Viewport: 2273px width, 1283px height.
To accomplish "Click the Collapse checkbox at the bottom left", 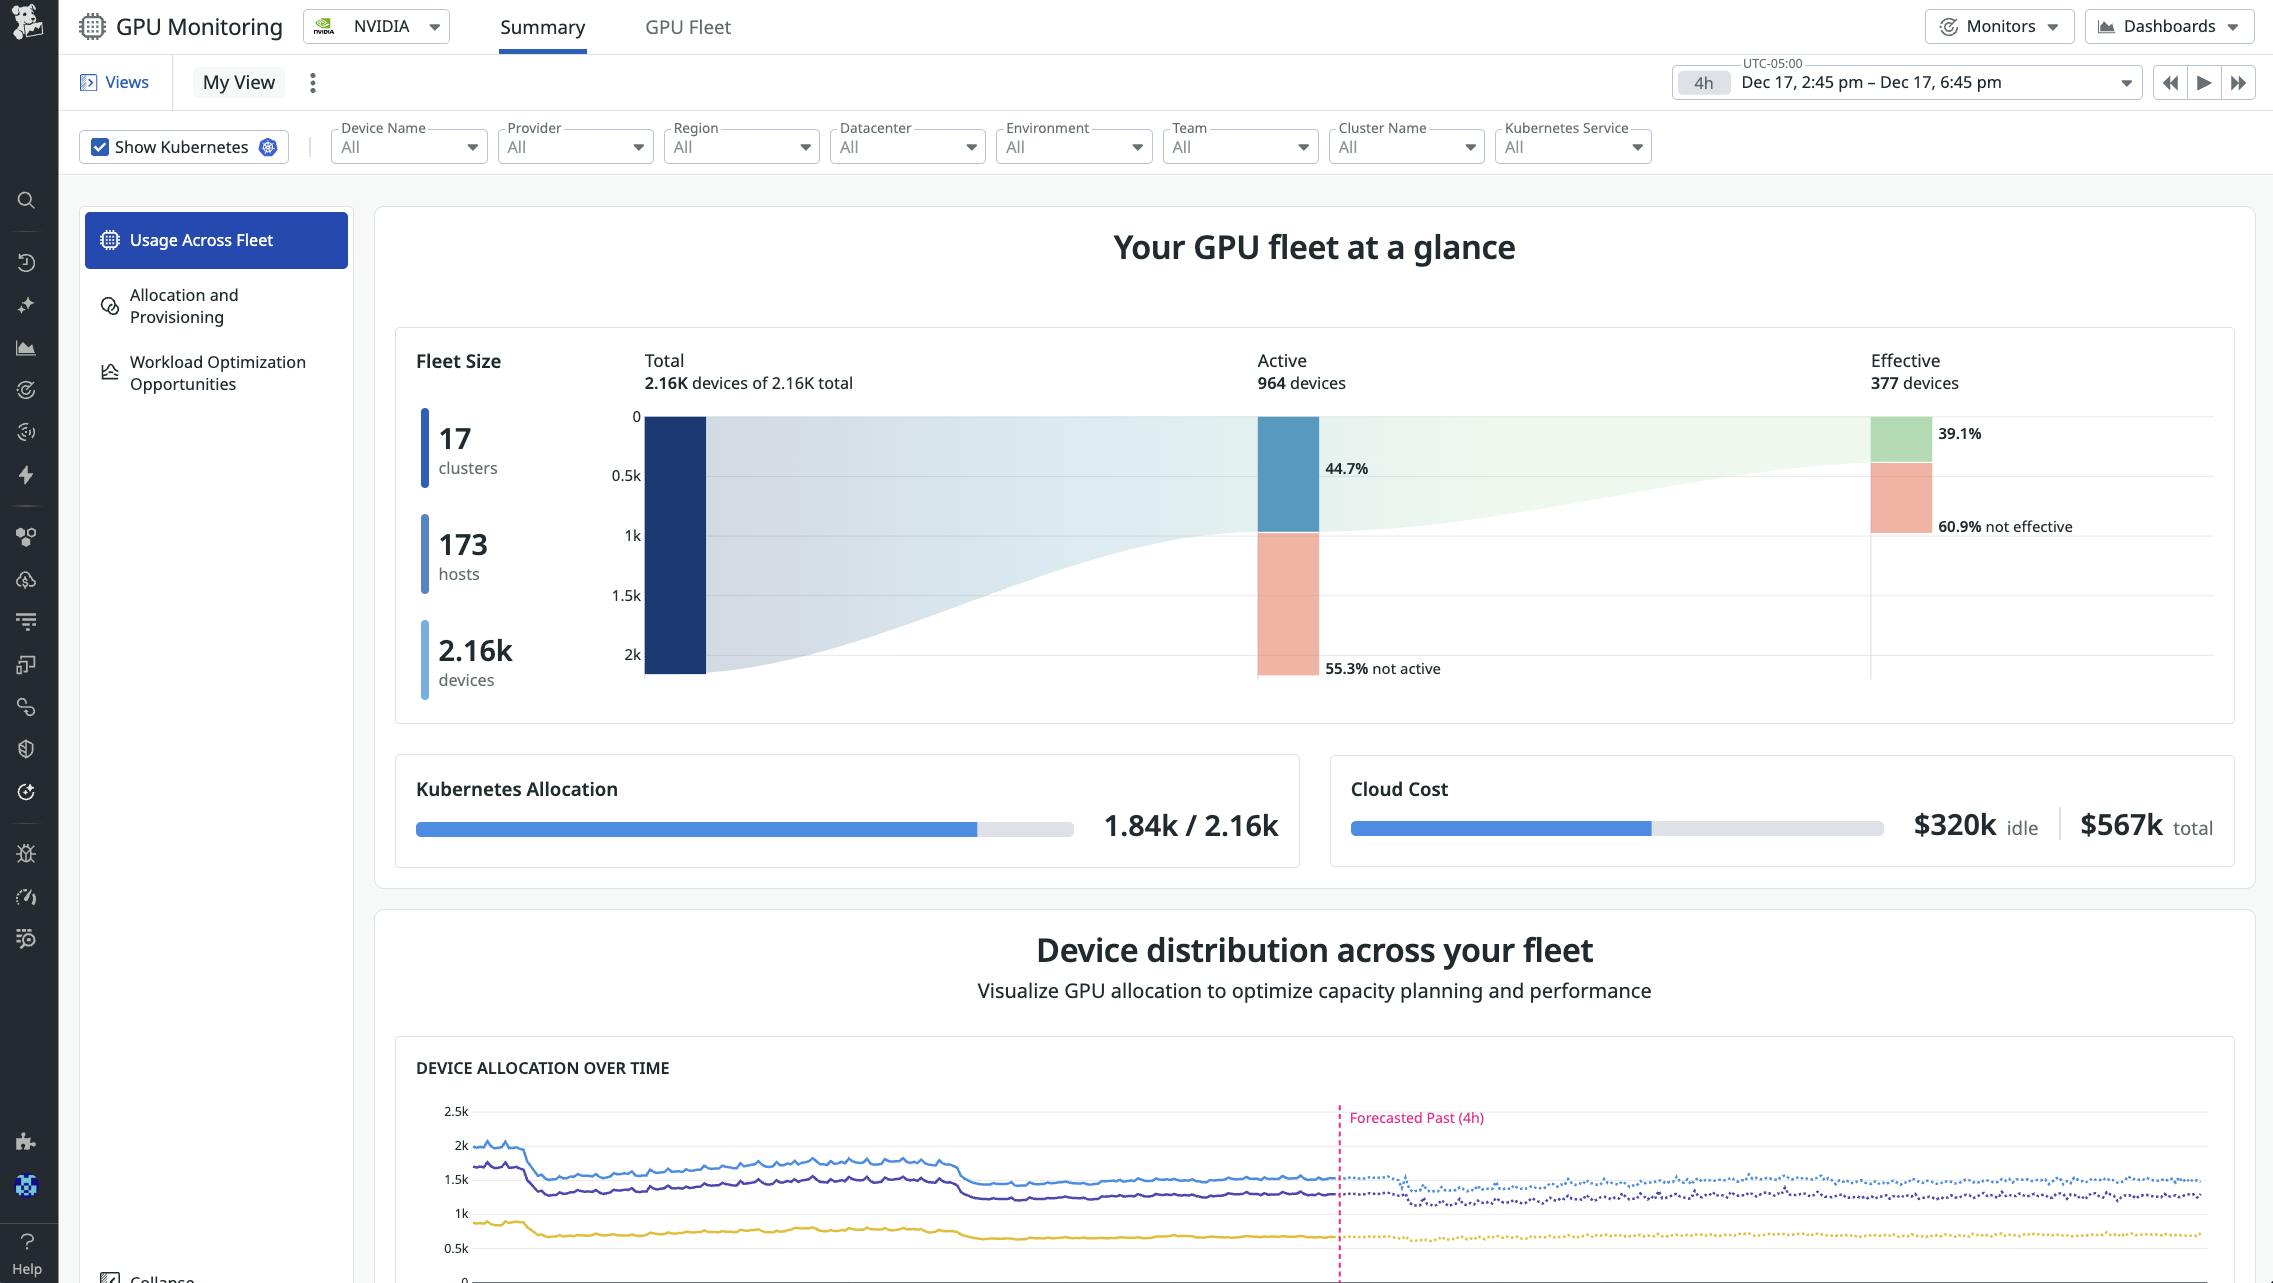I will pyautogui.click(x=112, y=1278).
